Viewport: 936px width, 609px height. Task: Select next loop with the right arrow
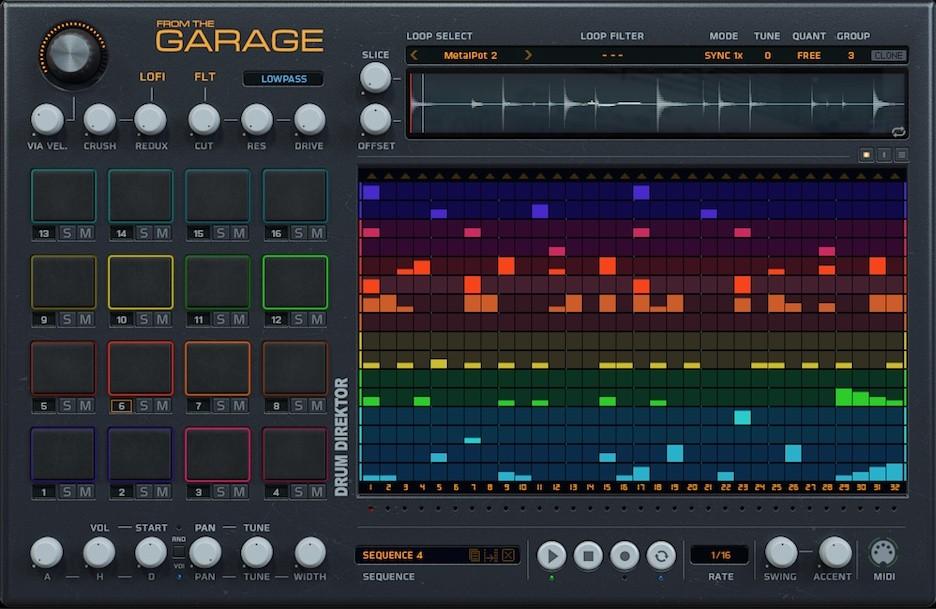point(529,56)
